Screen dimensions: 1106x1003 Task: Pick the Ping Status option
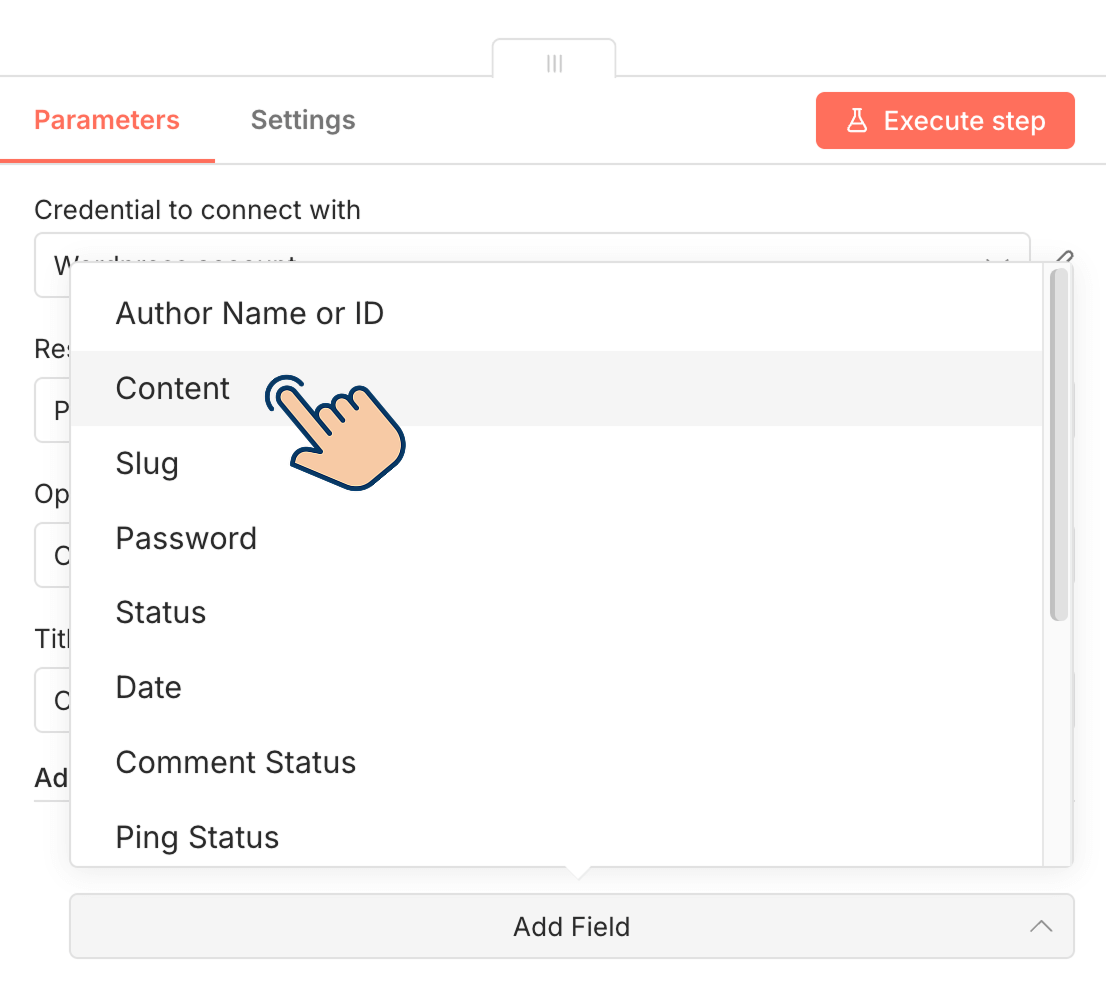[x=197, y=837]
